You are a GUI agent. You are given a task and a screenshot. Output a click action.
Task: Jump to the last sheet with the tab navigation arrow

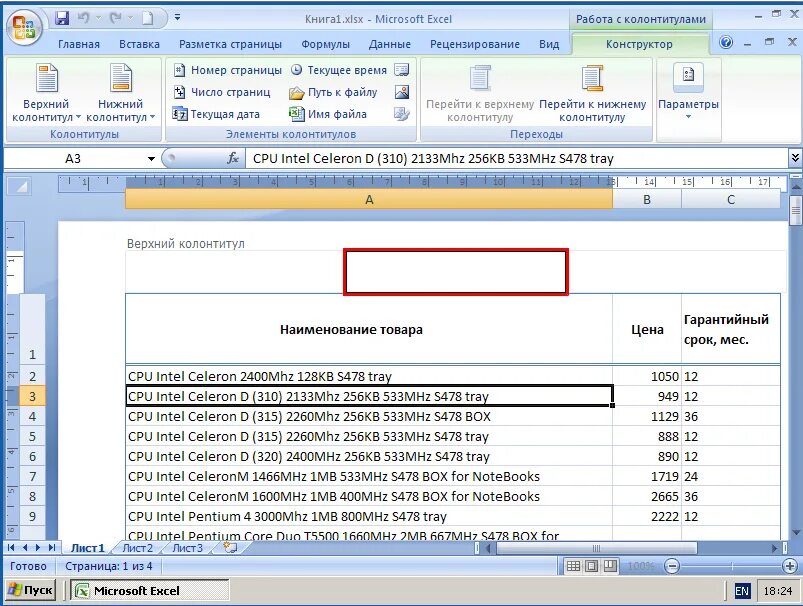point(52,548)
